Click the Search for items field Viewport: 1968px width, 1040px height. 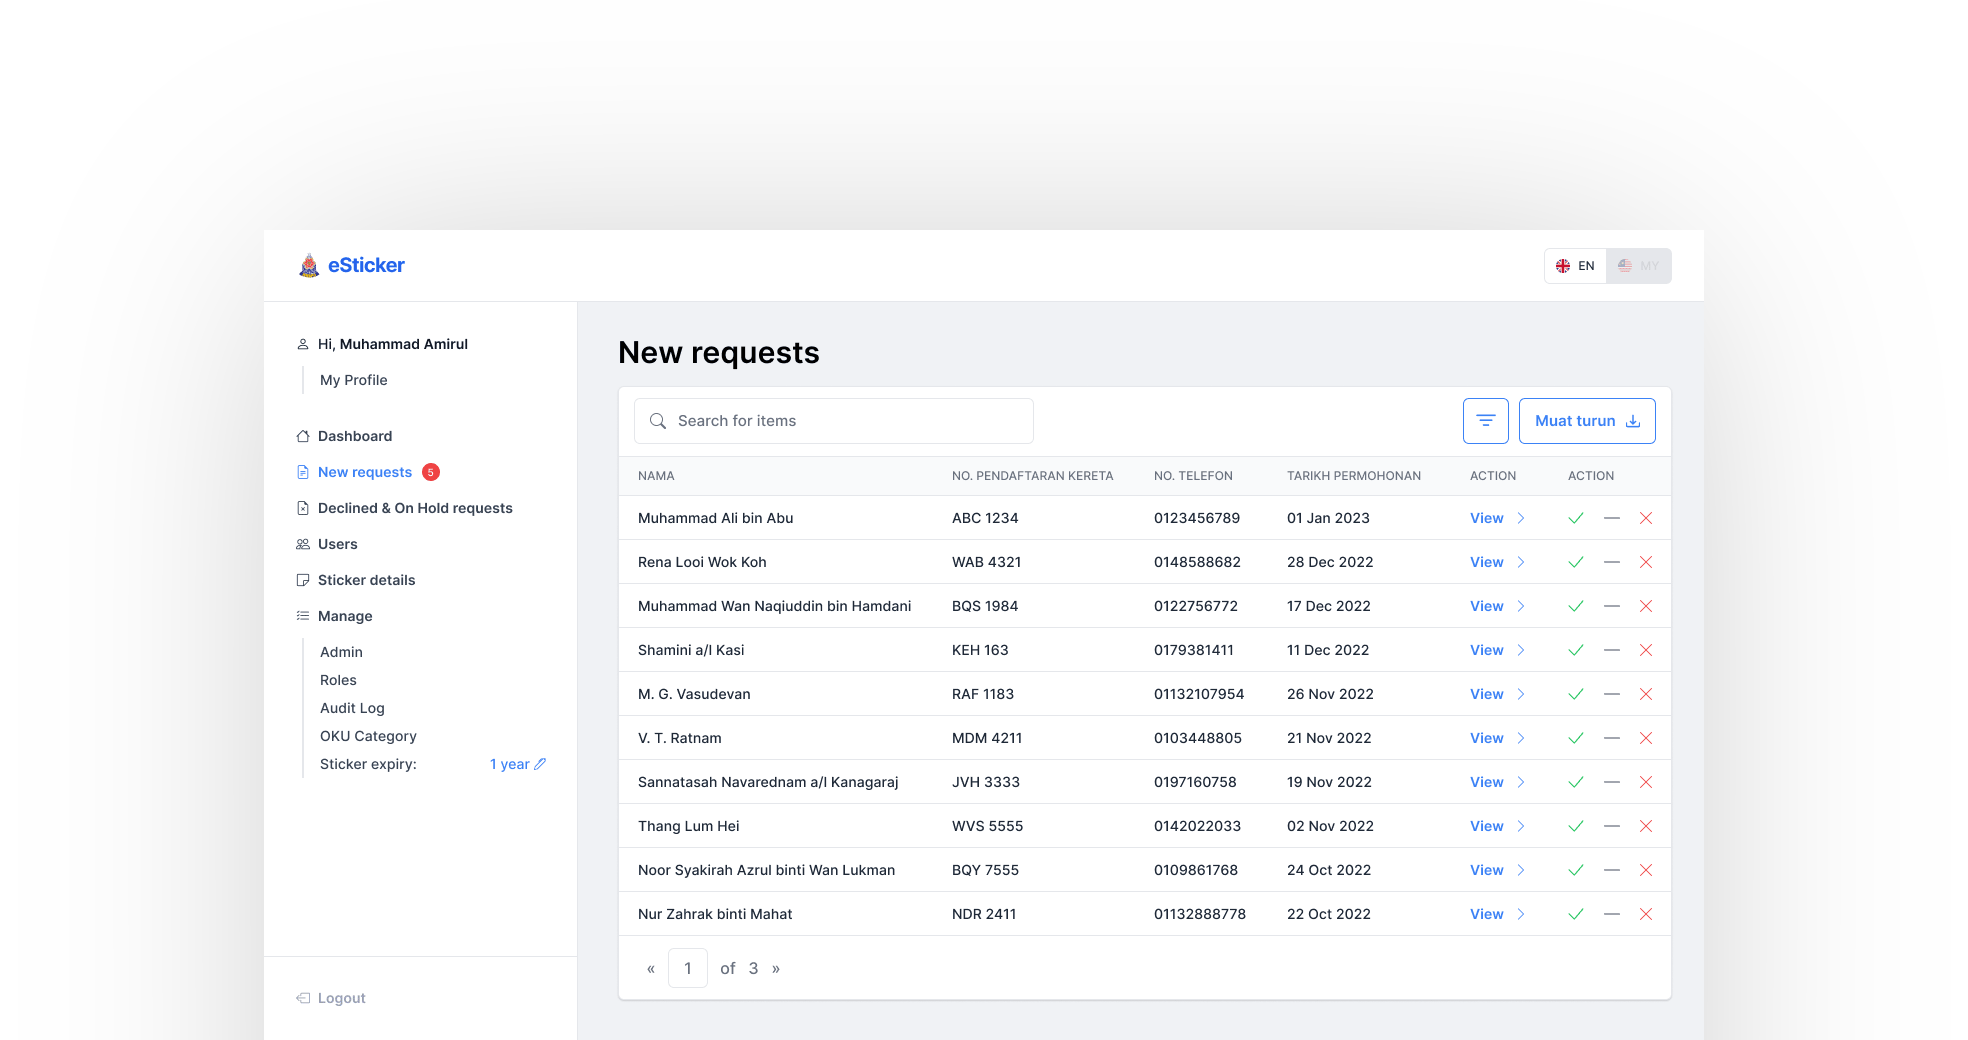(834, 421)
